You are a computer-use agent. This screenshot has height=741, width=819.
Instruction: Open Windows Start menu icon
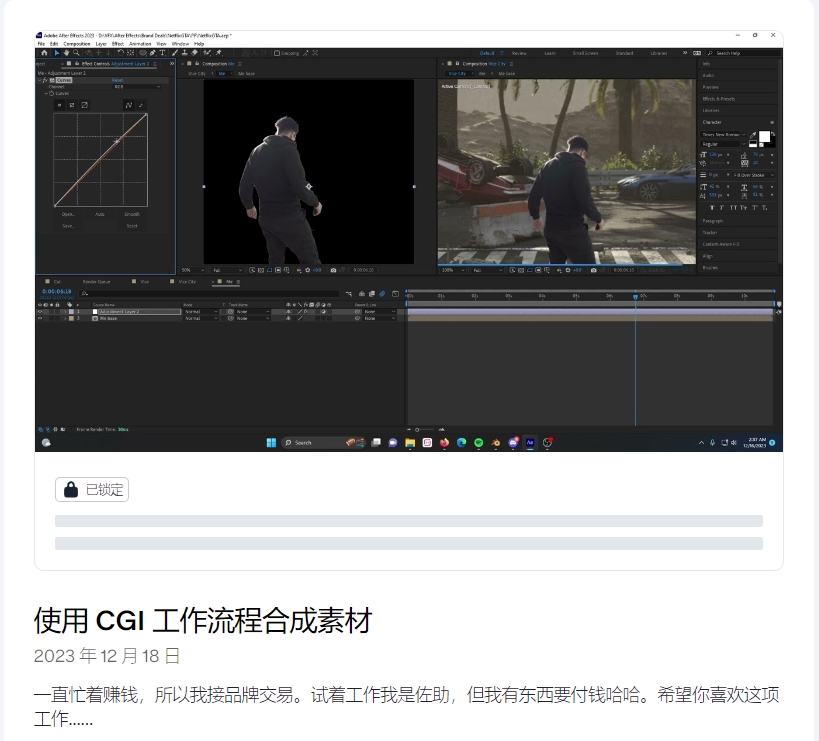(x=271, y=443)
